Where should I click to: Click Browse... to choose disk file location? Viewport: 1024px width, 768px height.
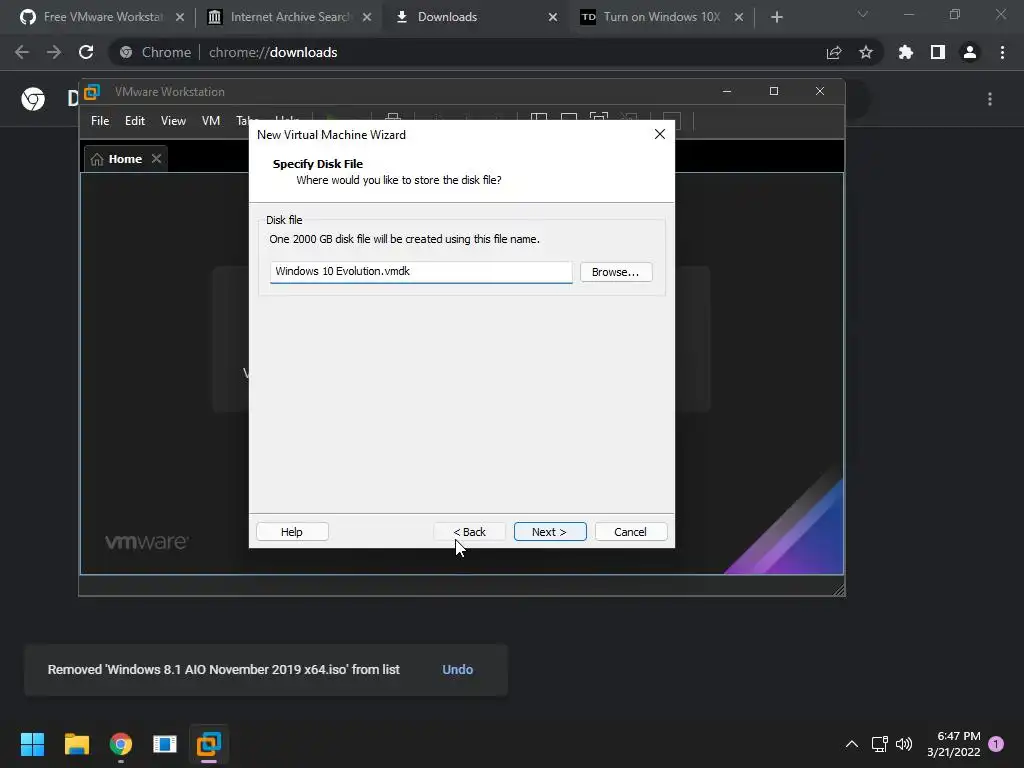pos(616,272)
